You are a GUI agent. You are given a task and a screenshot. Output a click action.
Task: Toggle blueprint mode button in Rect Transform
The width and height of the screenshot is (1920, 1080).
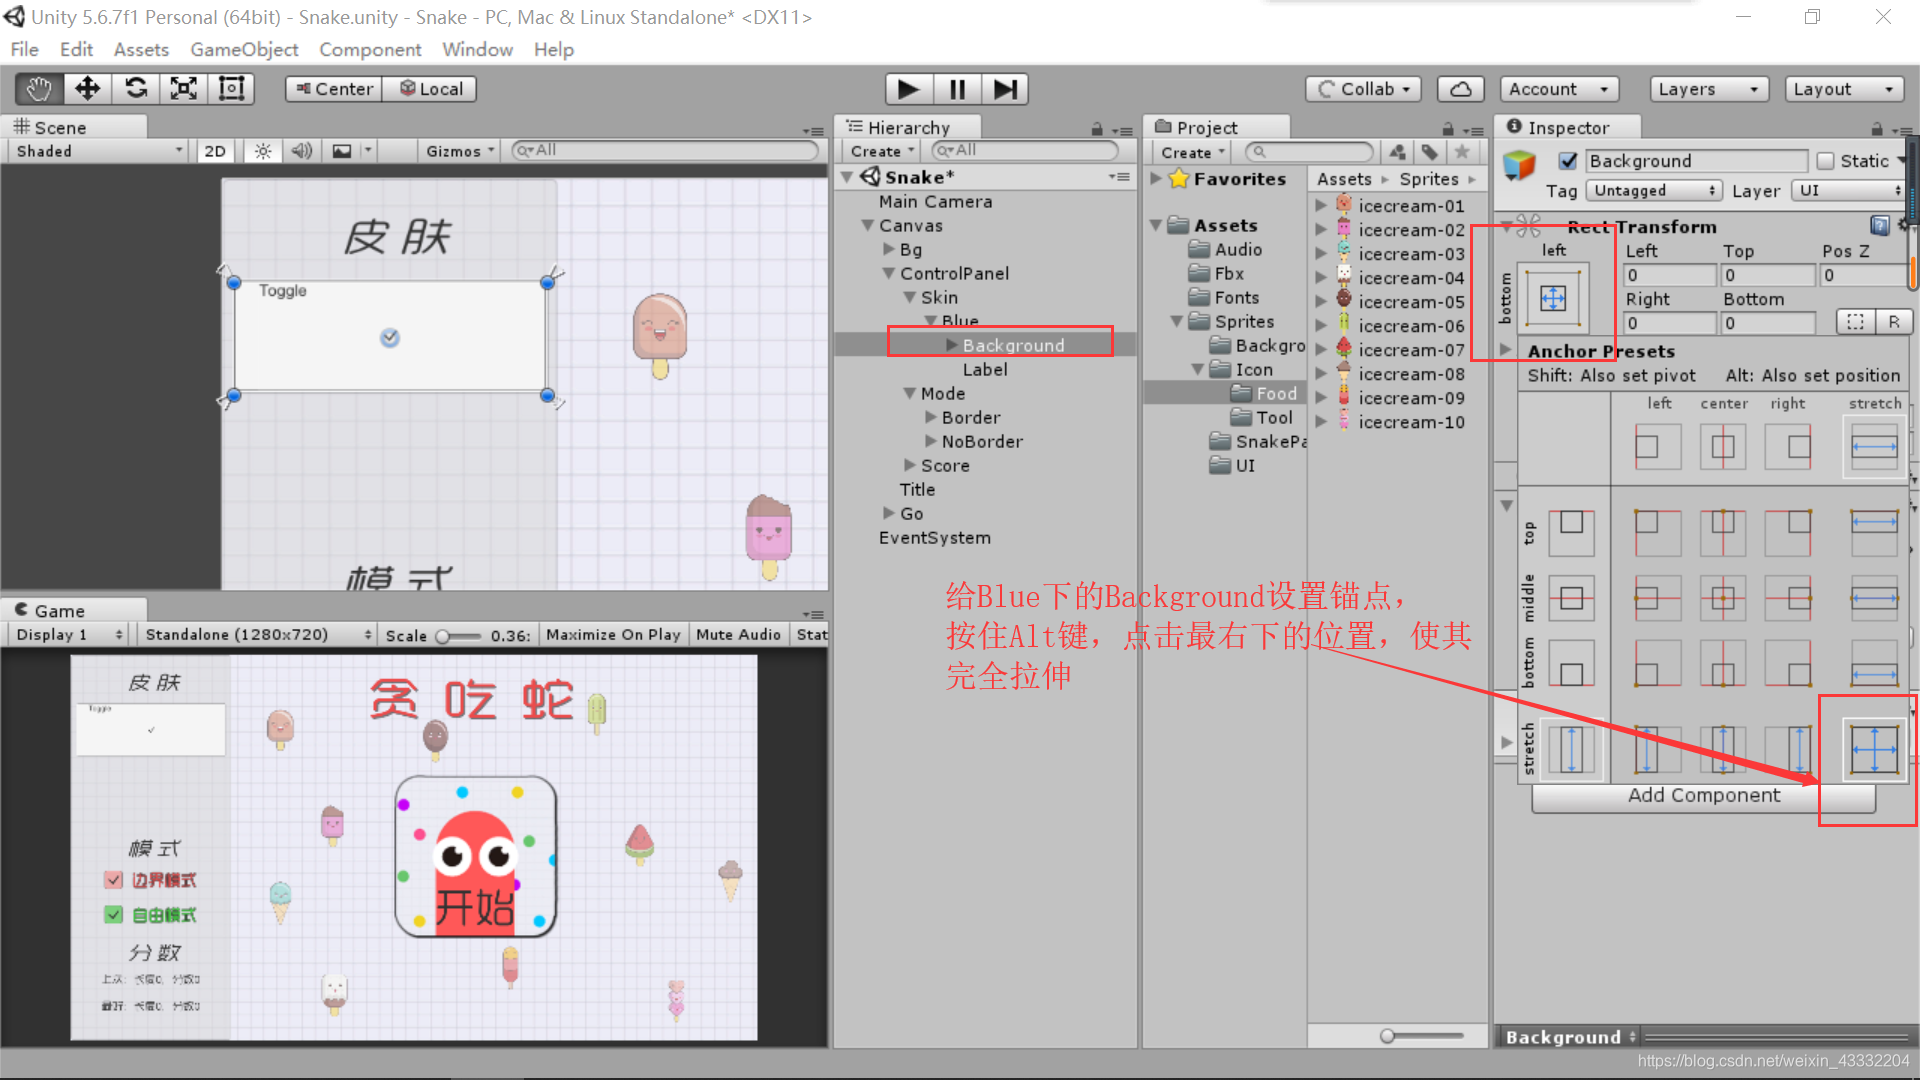(x=1855, y=322)
